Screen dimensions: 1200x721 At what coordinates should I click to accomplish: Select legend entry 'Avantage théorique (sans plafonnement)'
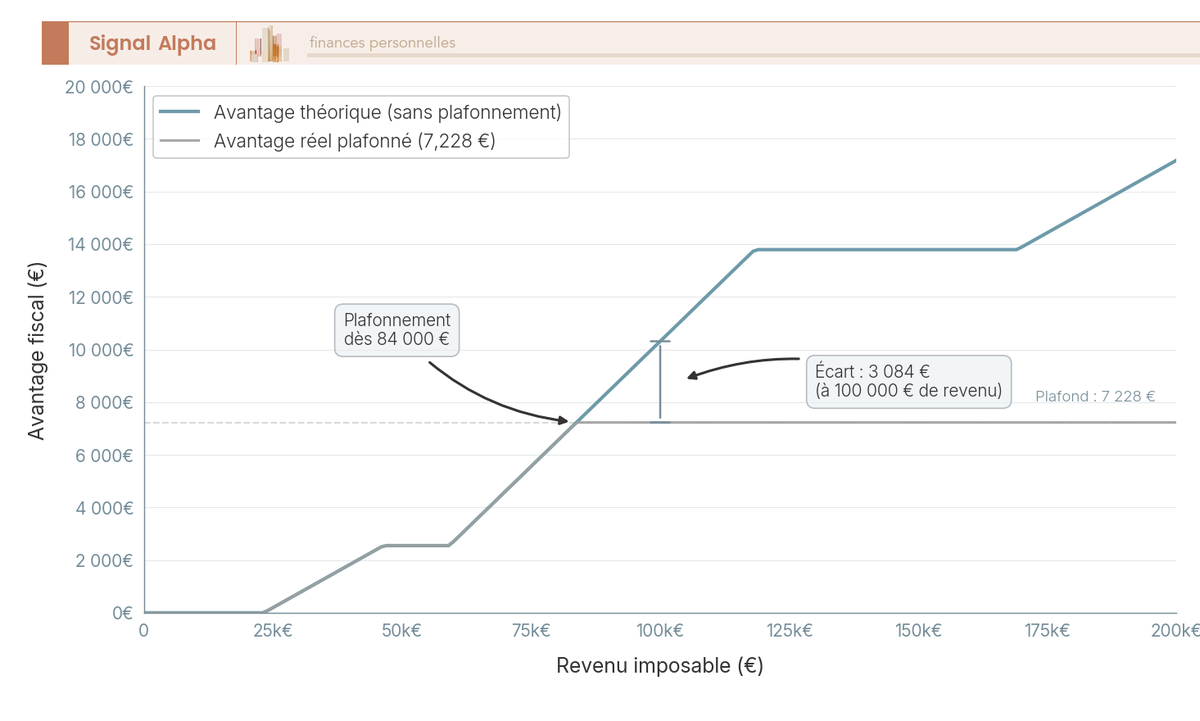click(x=388, y=112)
